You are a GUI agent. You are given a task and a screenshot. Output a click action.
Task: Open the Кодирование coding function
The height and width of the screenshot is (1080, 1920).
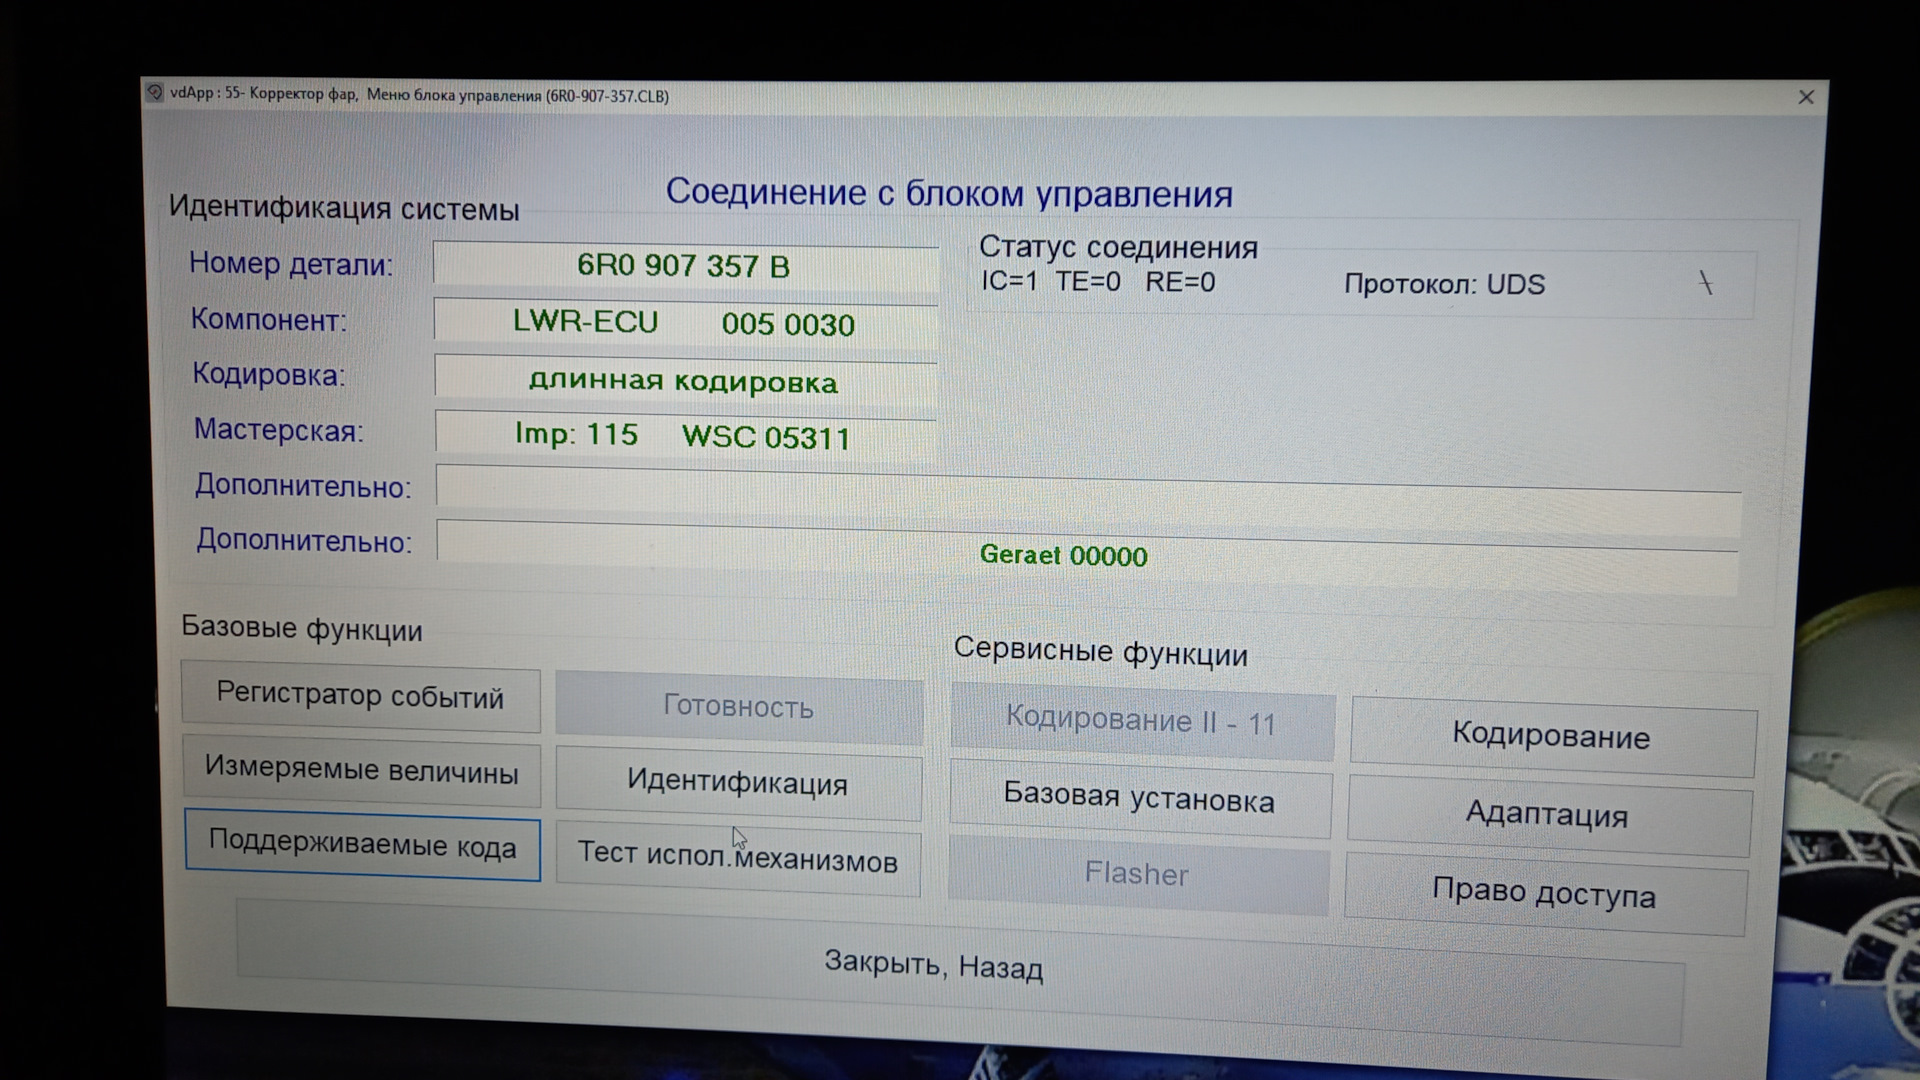click(1552, 737)
